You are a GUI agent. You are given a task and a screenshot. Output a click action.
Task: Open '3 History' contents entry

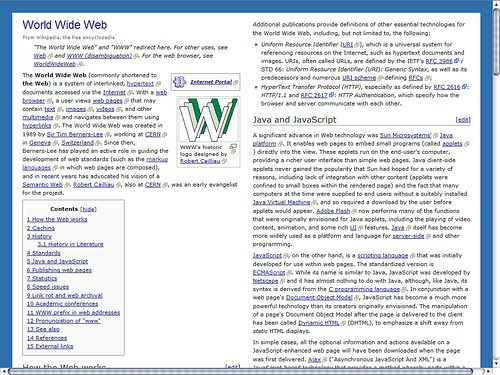(x=39, y=236)
